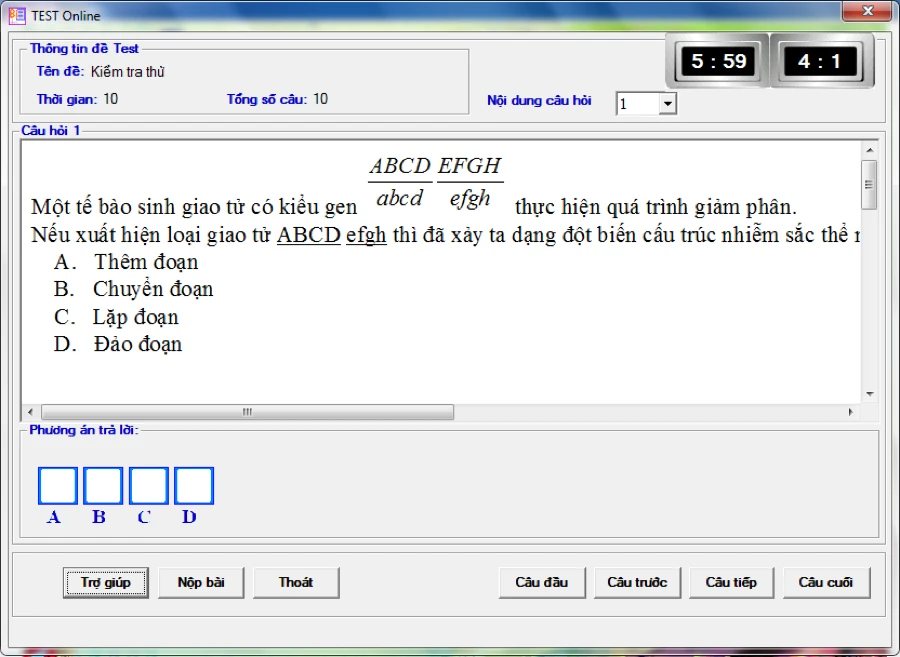
Task: Click the TEST Online app icon in title bar
Action: click(x=17, y=15)
